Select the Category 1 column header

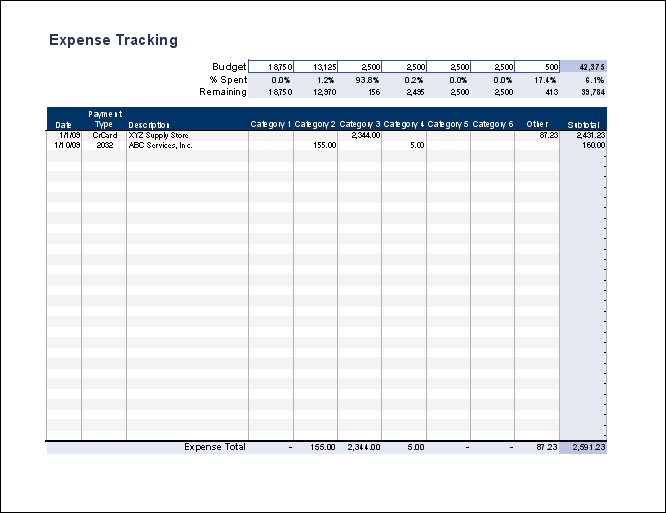tap(271, 124)
